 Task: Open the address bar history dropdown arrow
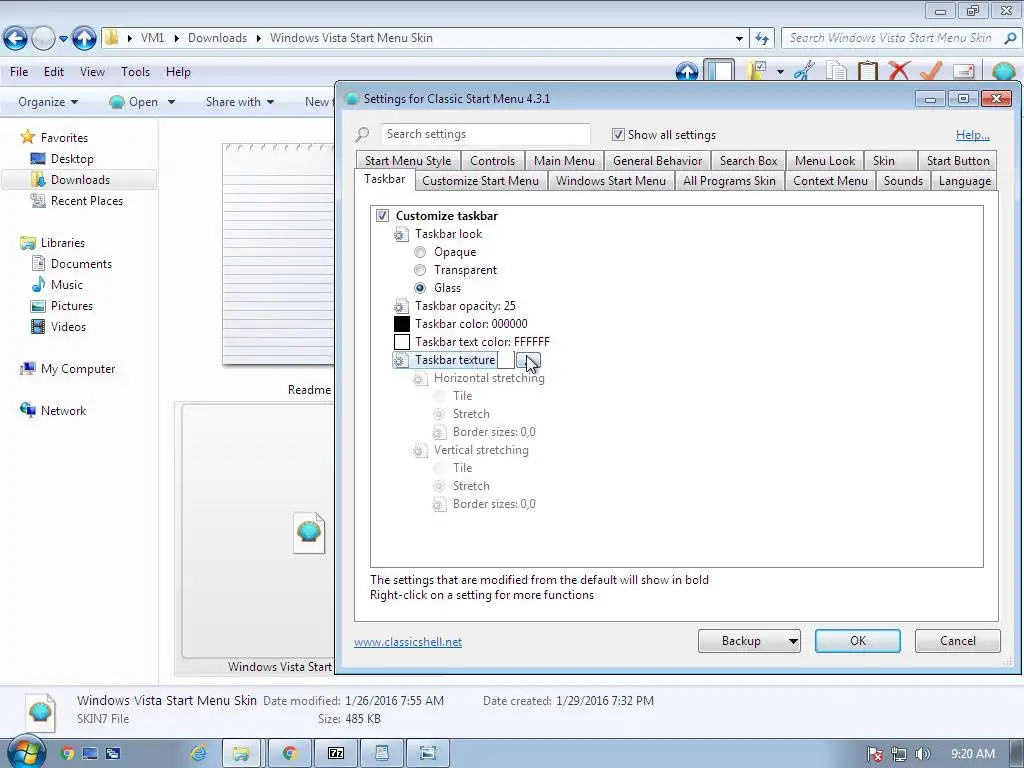point(739,39)
